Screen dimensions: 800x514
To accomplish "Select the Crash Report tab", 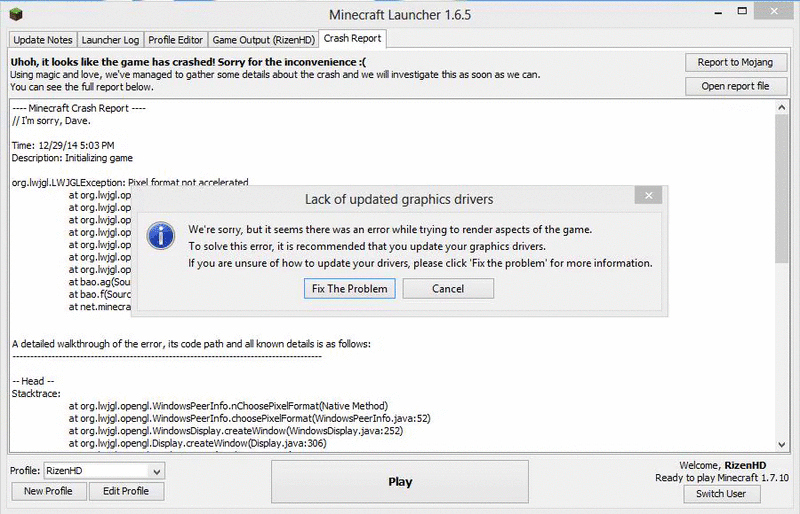I will 352,39.
